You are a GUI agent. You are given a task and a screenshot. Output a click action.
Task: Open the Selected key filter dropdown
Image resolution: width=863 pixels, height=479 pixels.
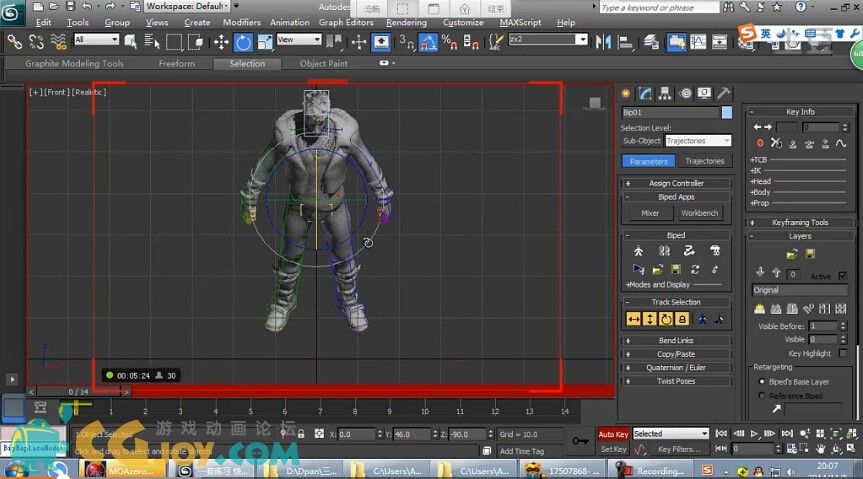(x=671, y=434)
